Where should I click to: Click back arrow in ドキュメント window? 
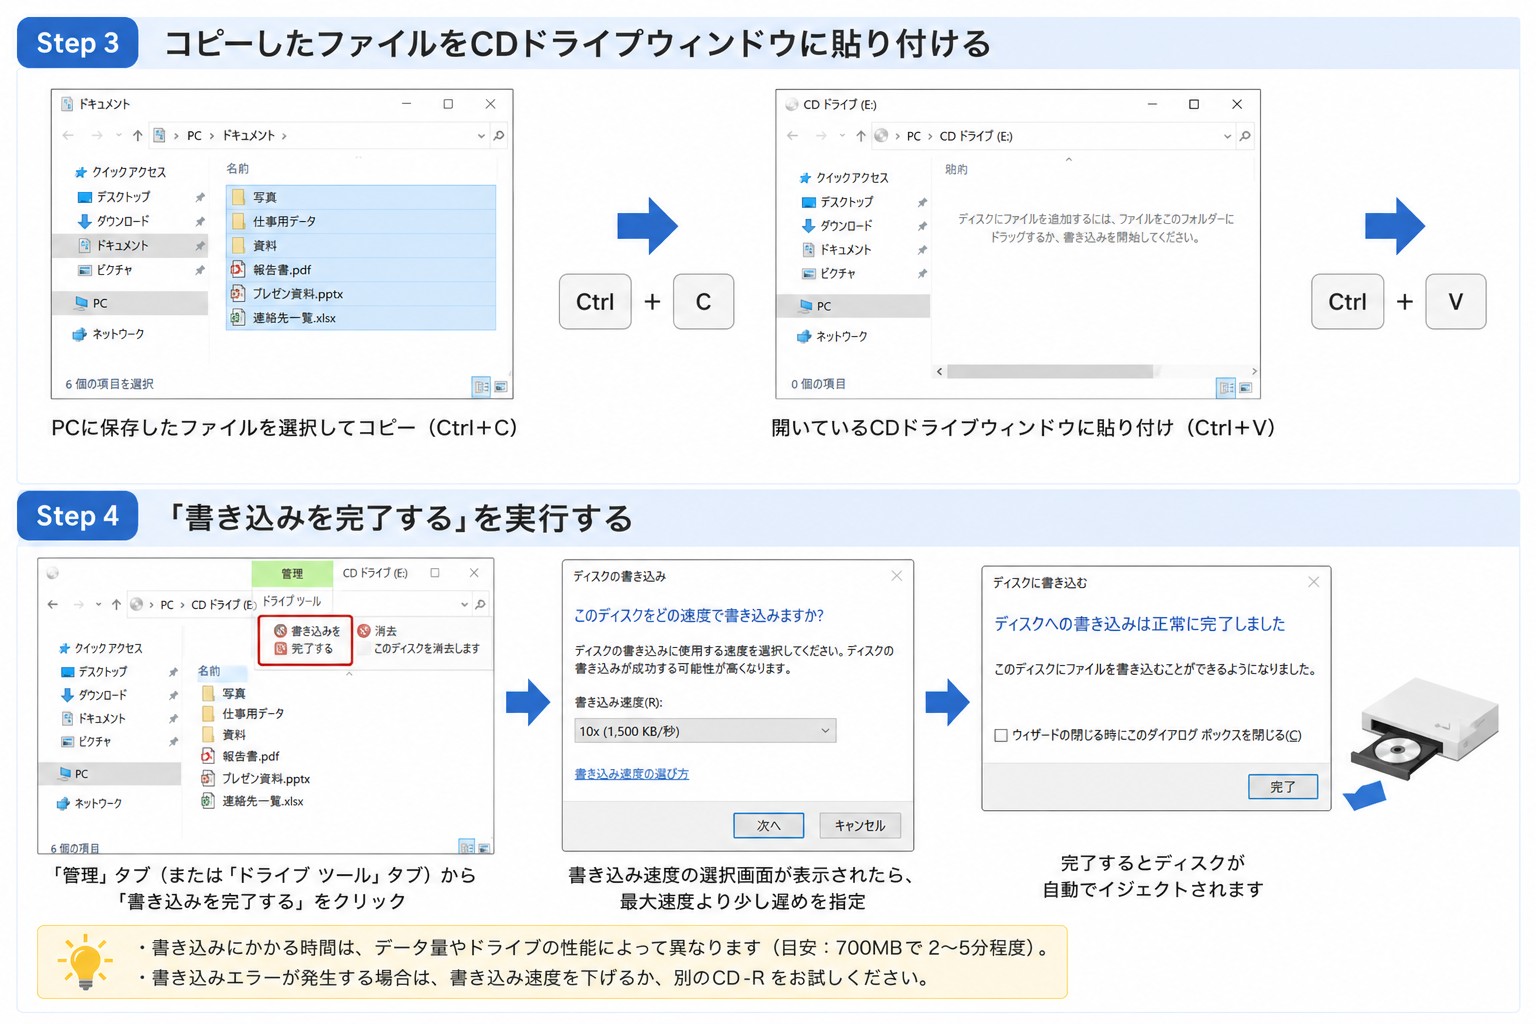(x=68, y=135)
